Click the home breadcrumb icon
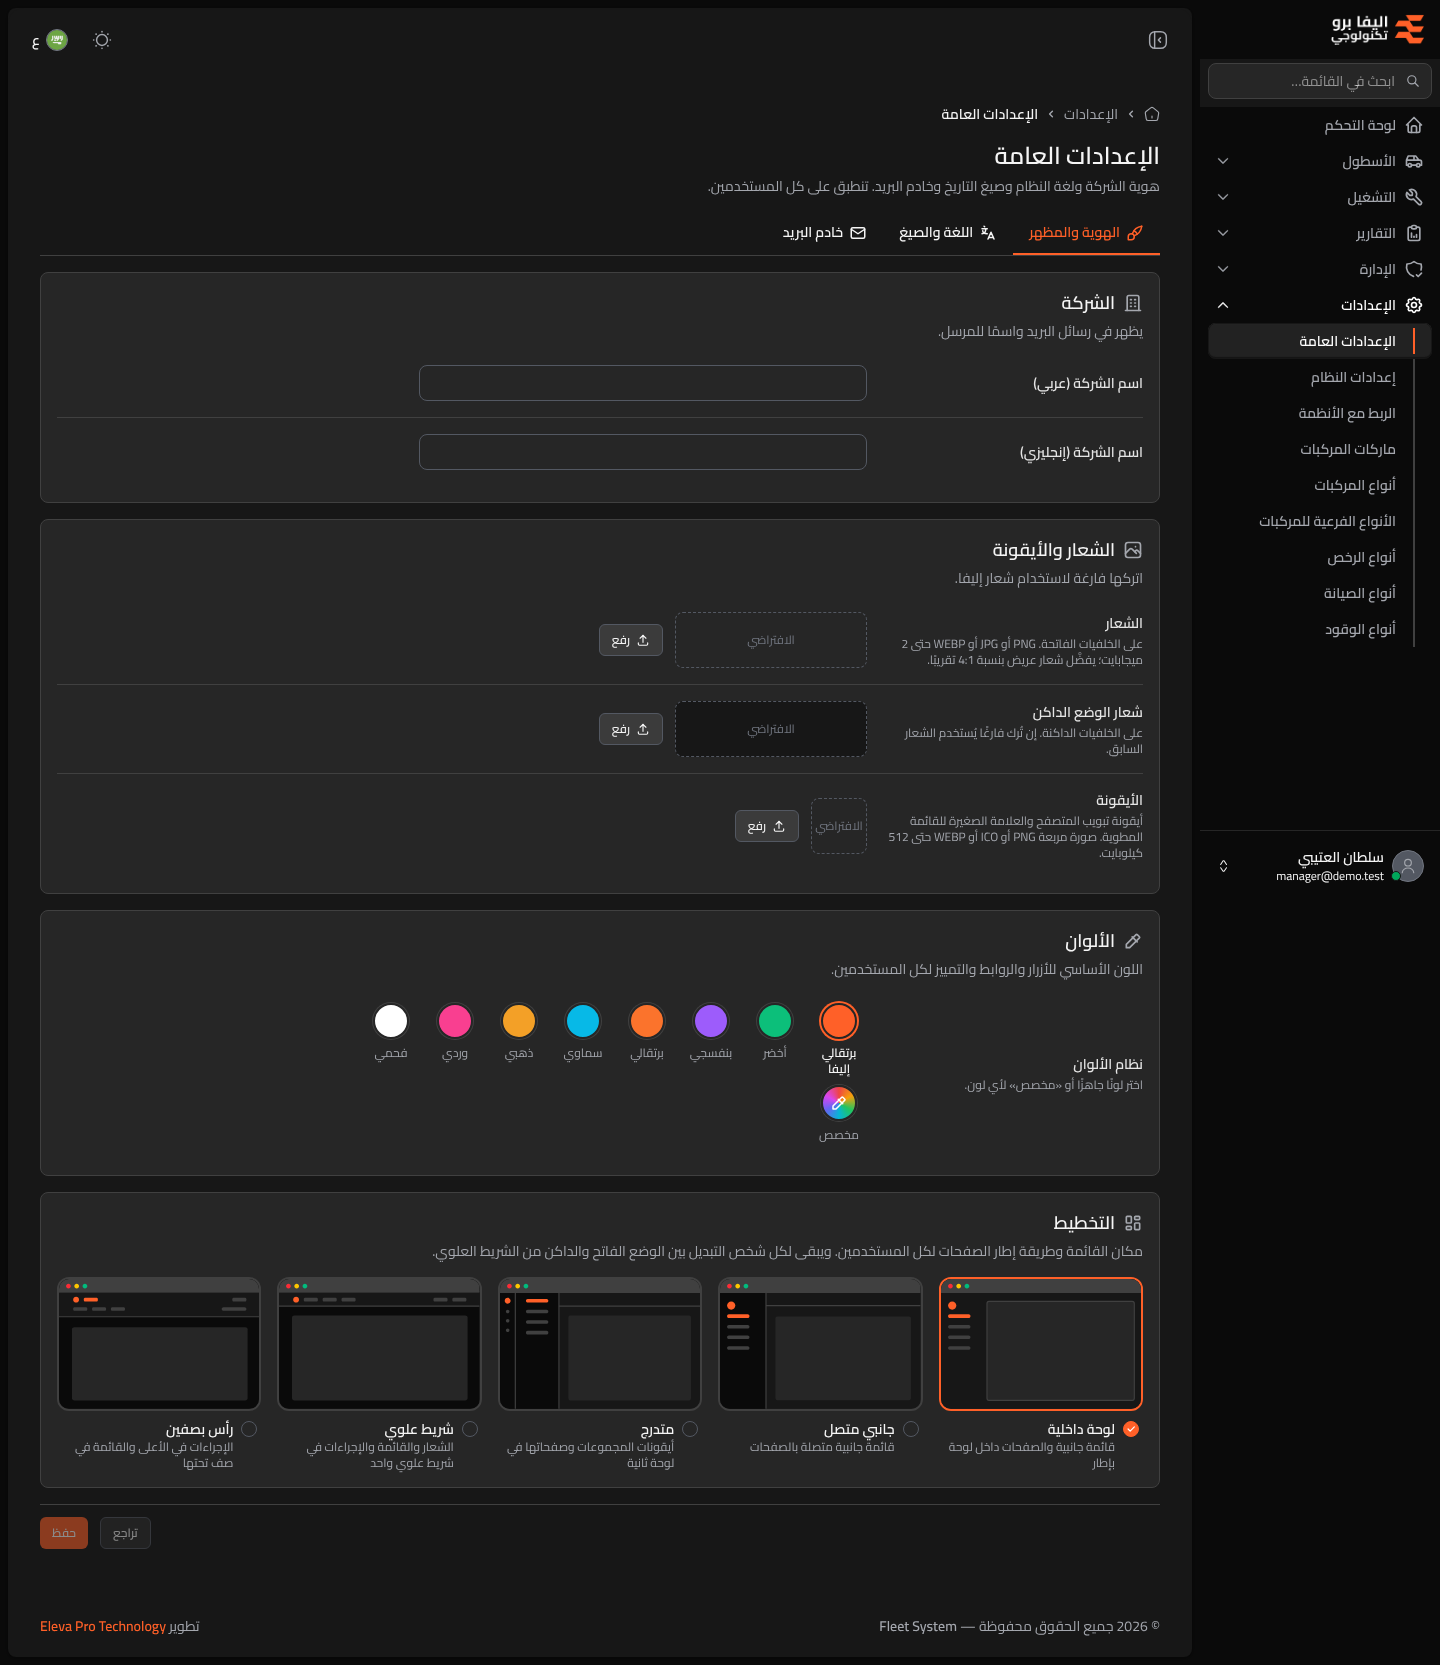 1152,114
